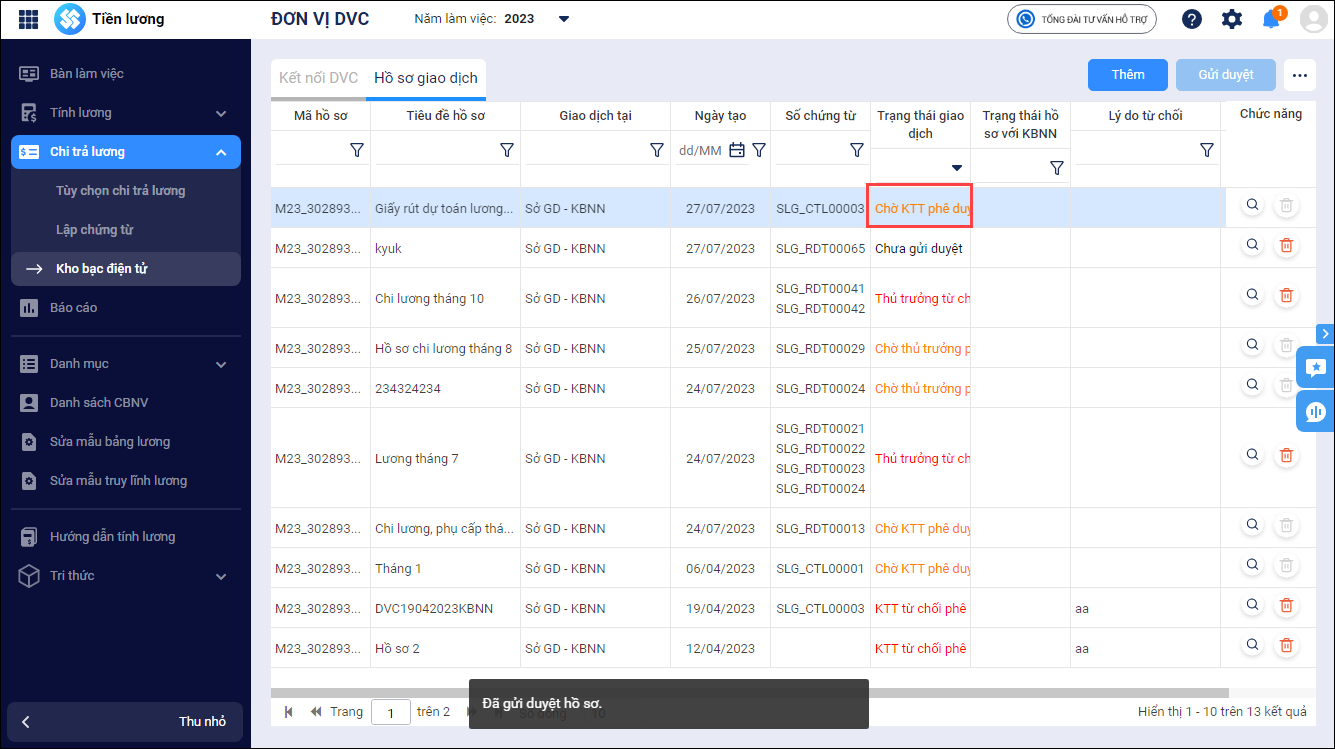Expand the Tính lương menu

pos(126,113)
